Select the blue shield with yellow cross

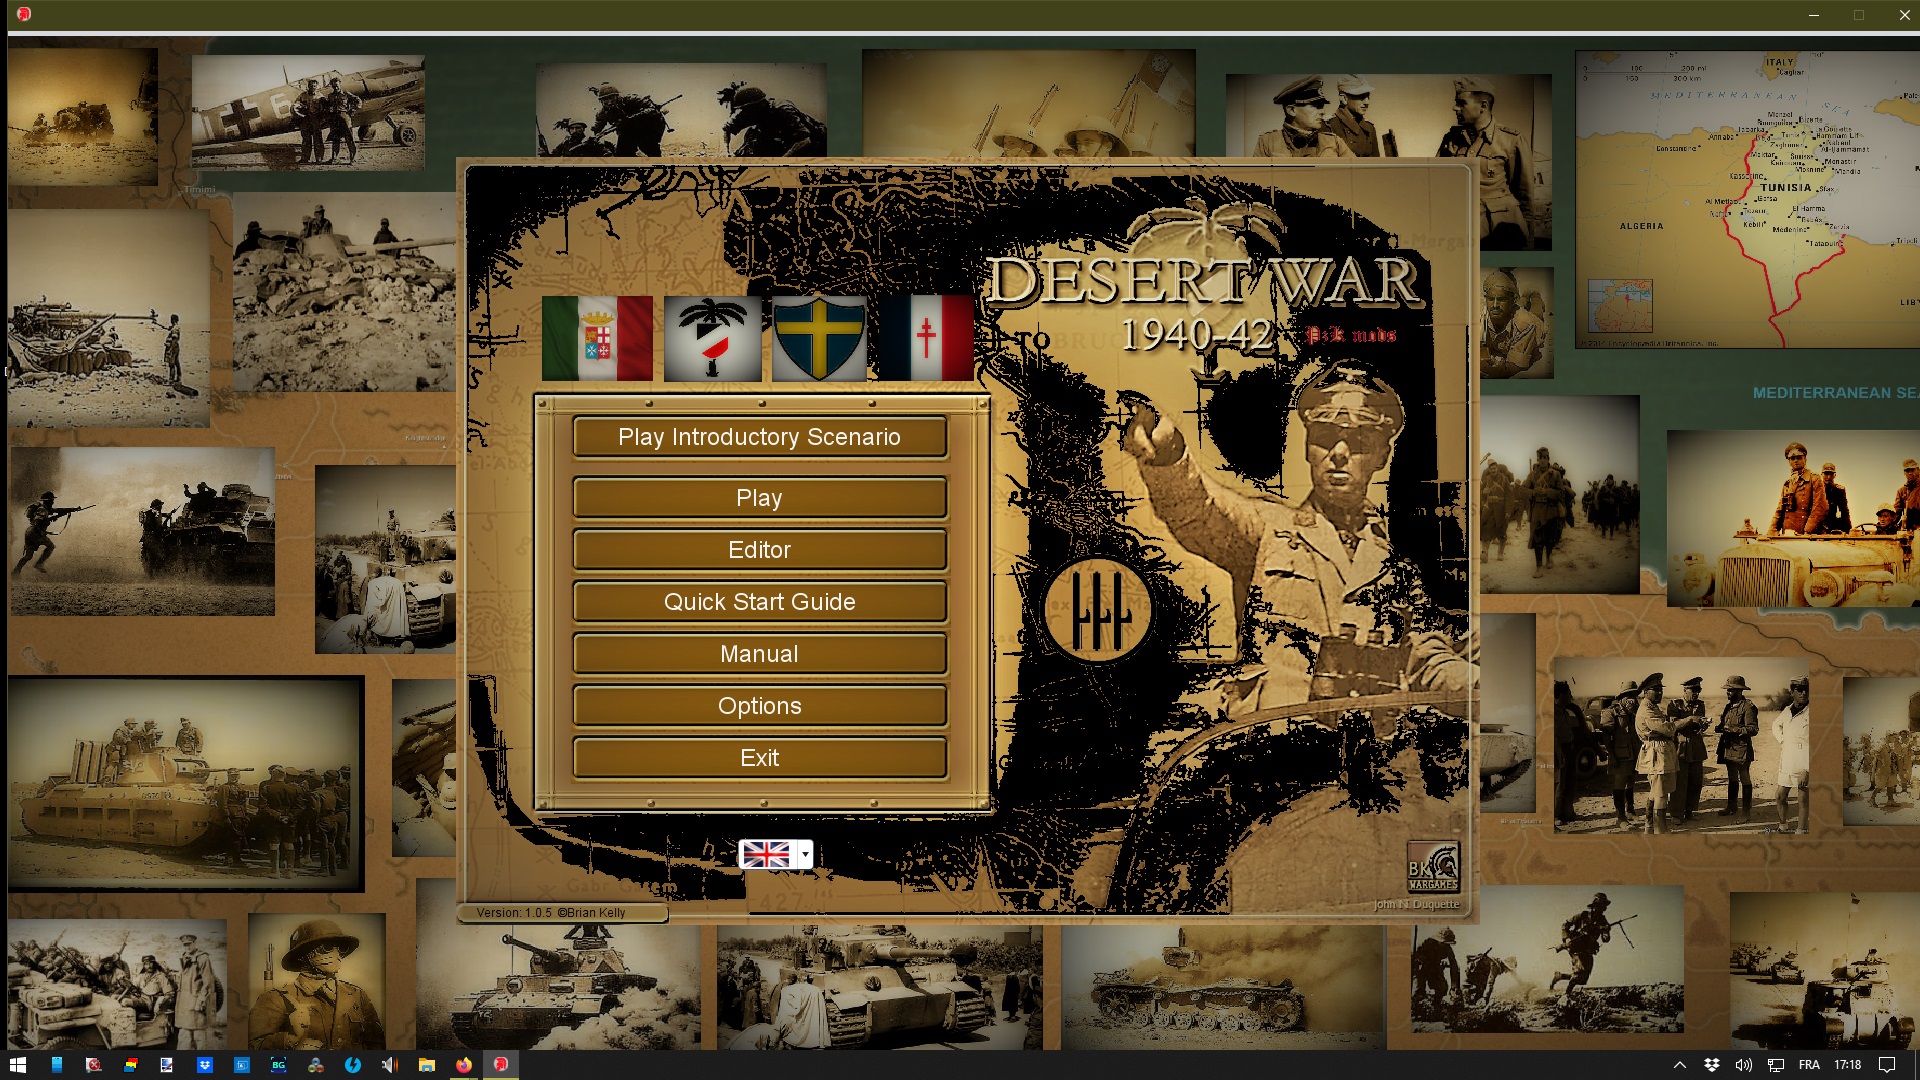819,338
